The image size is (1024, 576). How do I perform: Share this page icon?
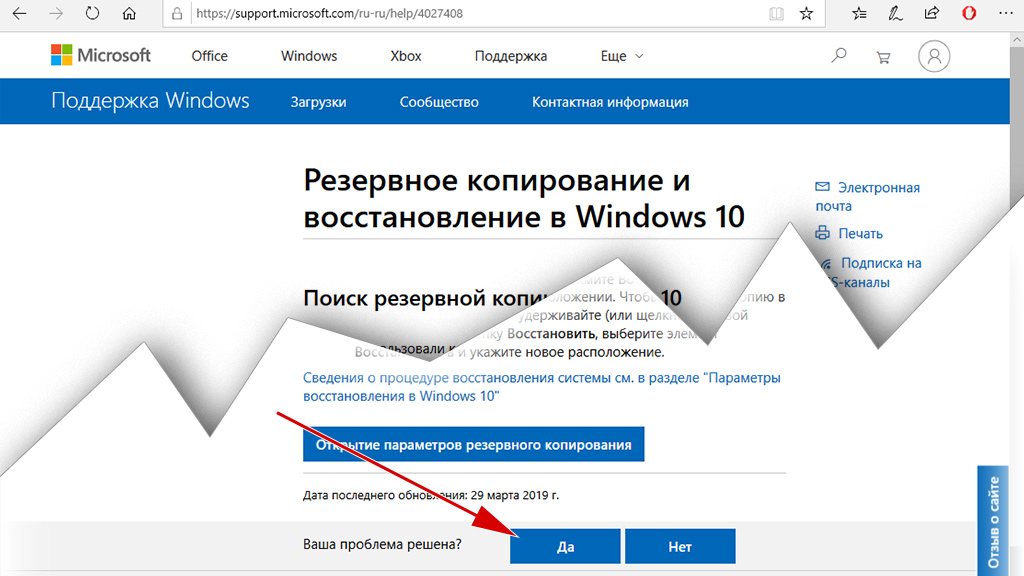pyautogui.click(x=932, y=13)
